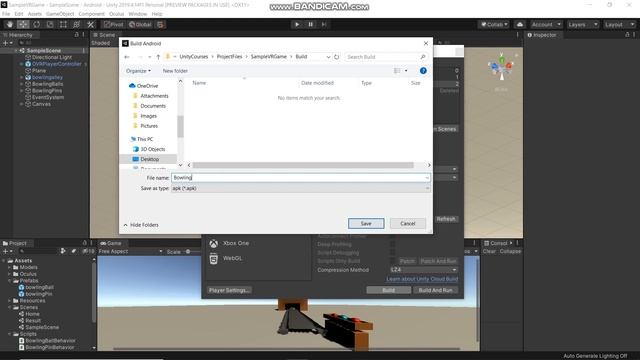Go up one folder level arrow
This screenshot has width=640, height=360.
click(158, 57)
